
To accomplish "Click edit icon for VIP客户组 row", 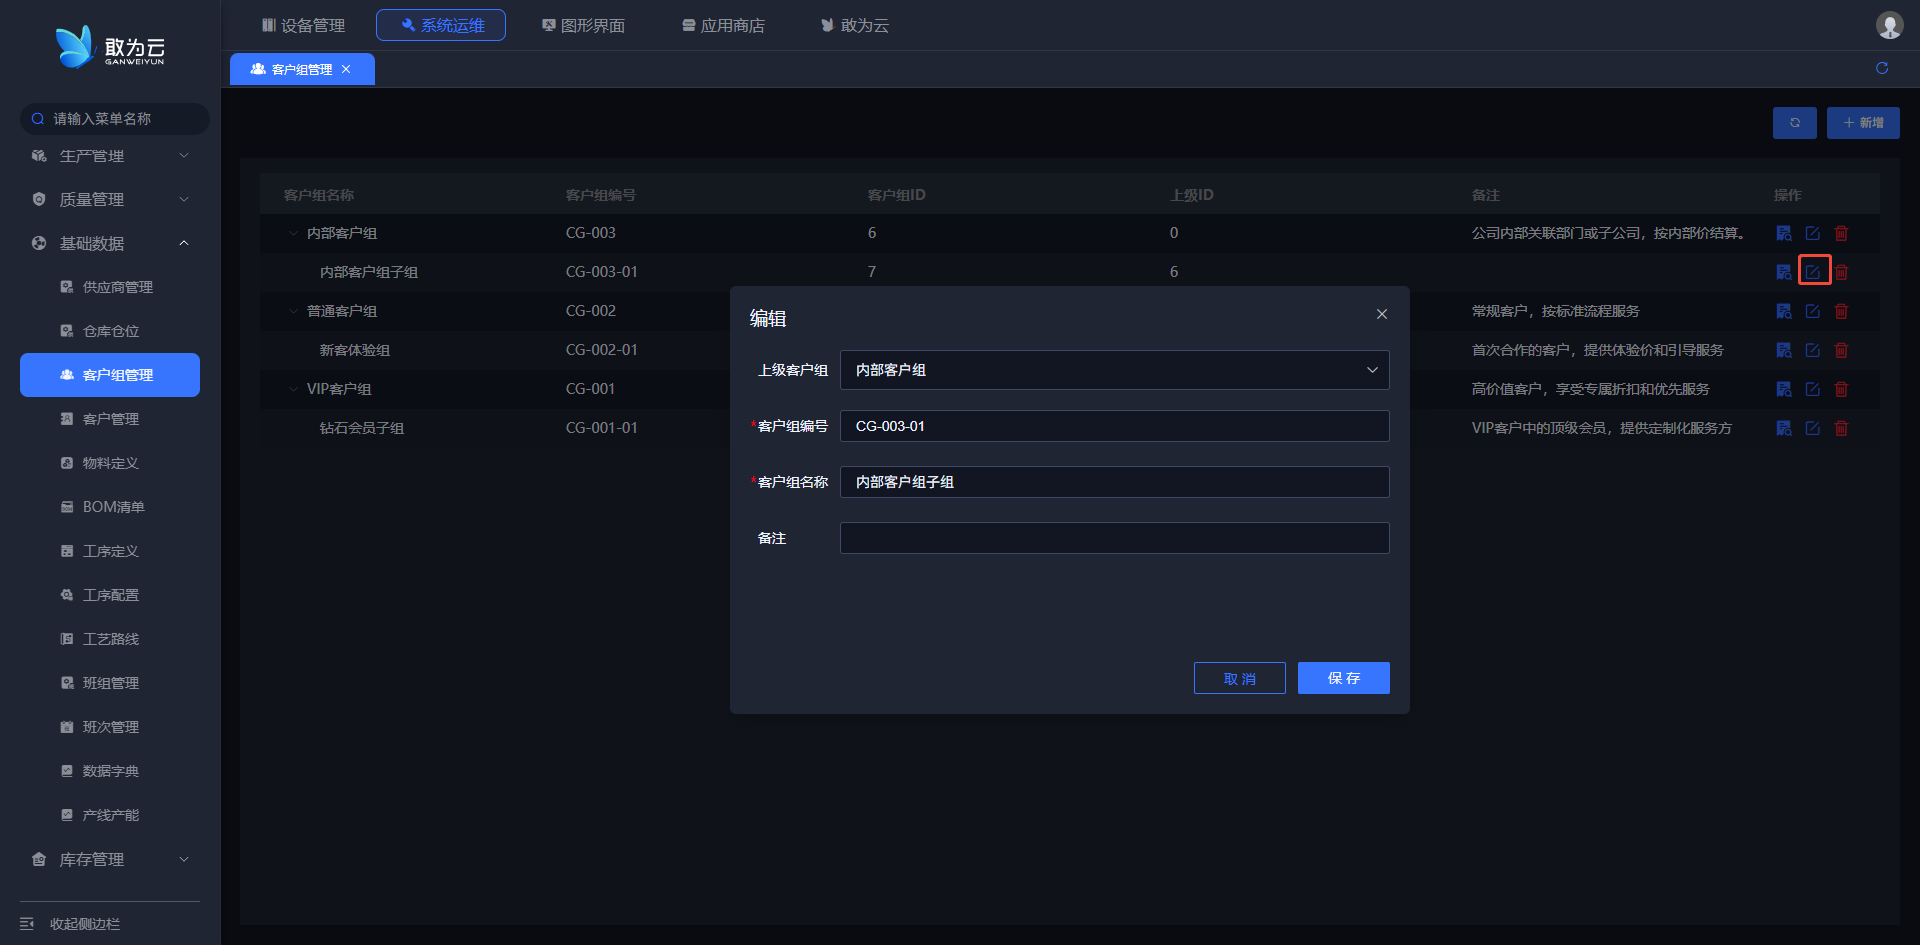I will 1812,389.
